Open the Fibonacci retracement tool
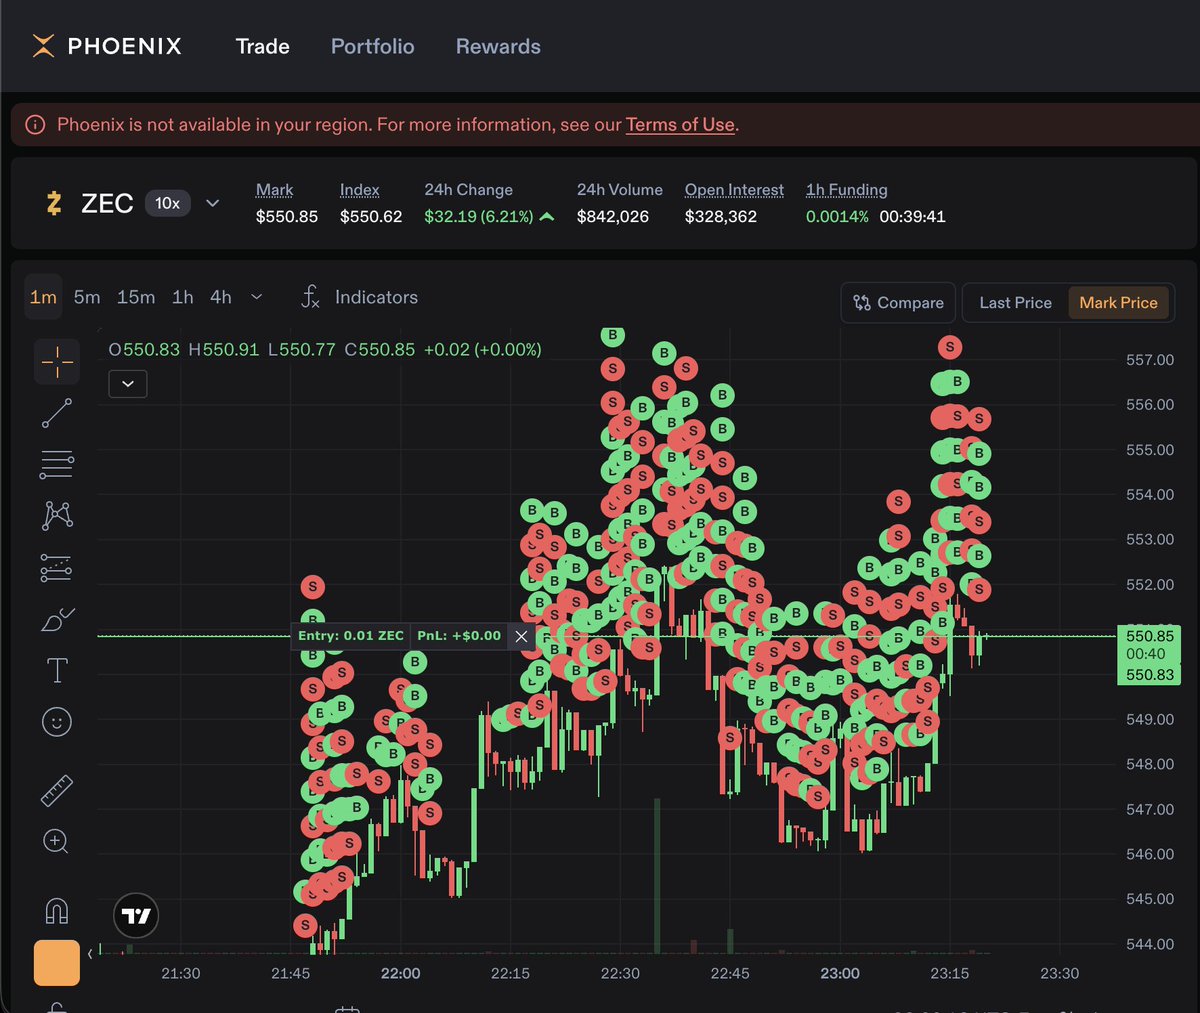This screenshot has height=1013, width=1200. click(x=57, y=464)
